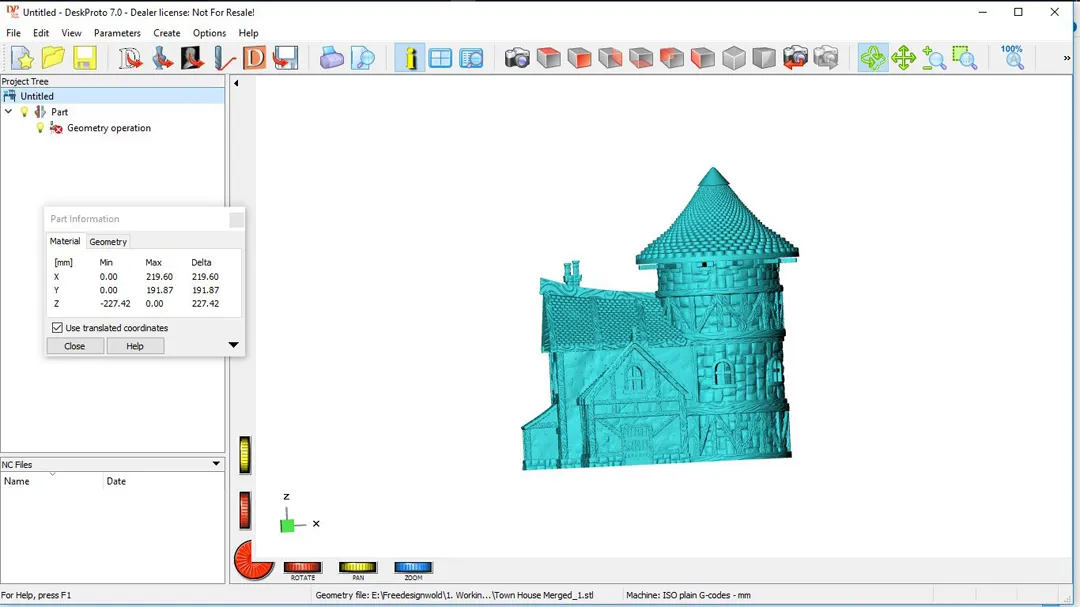
Task: Click the Z Min value -227.42
Action: click(115, 303)
